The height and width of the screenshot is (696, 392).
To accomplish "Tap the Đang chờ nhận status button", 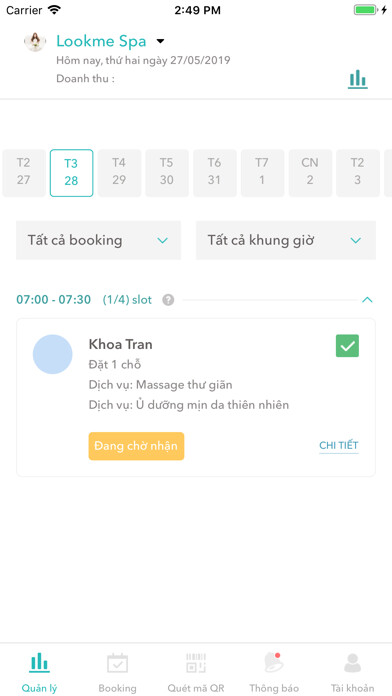I will (136, 446).
